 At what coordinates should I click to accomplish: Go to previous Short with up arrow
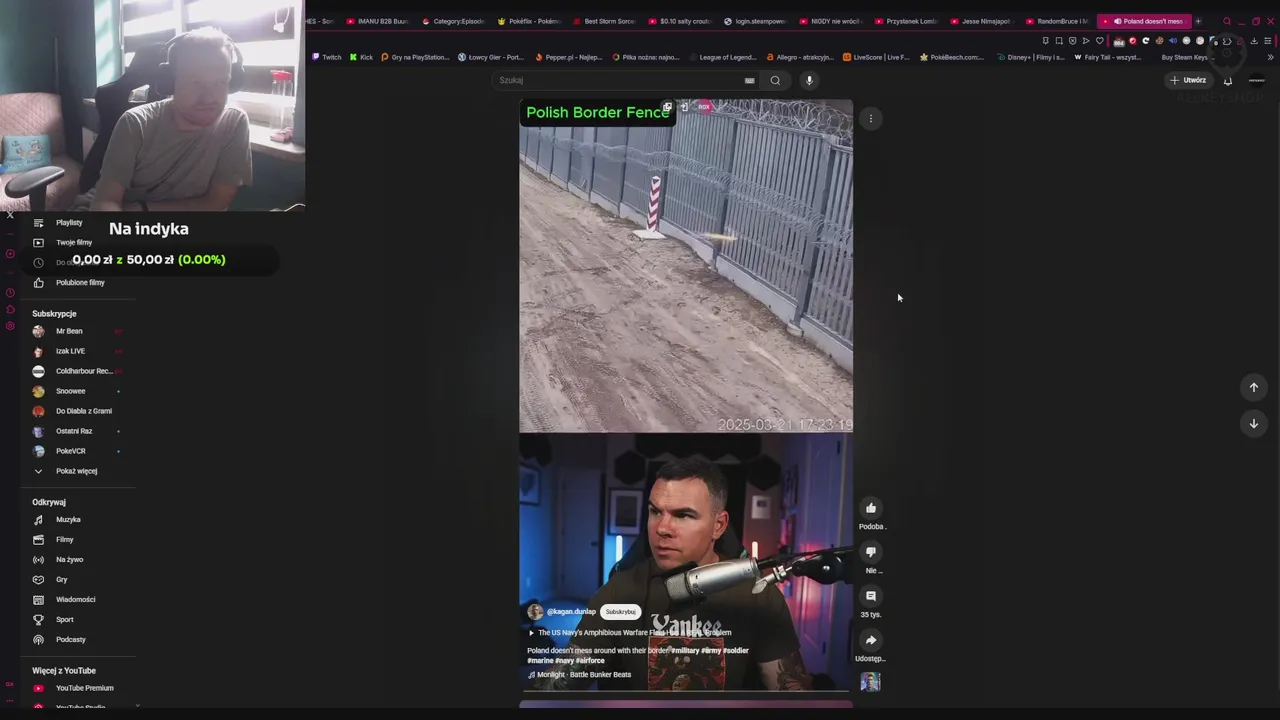pyautogui.click(x=1253, y=387)
